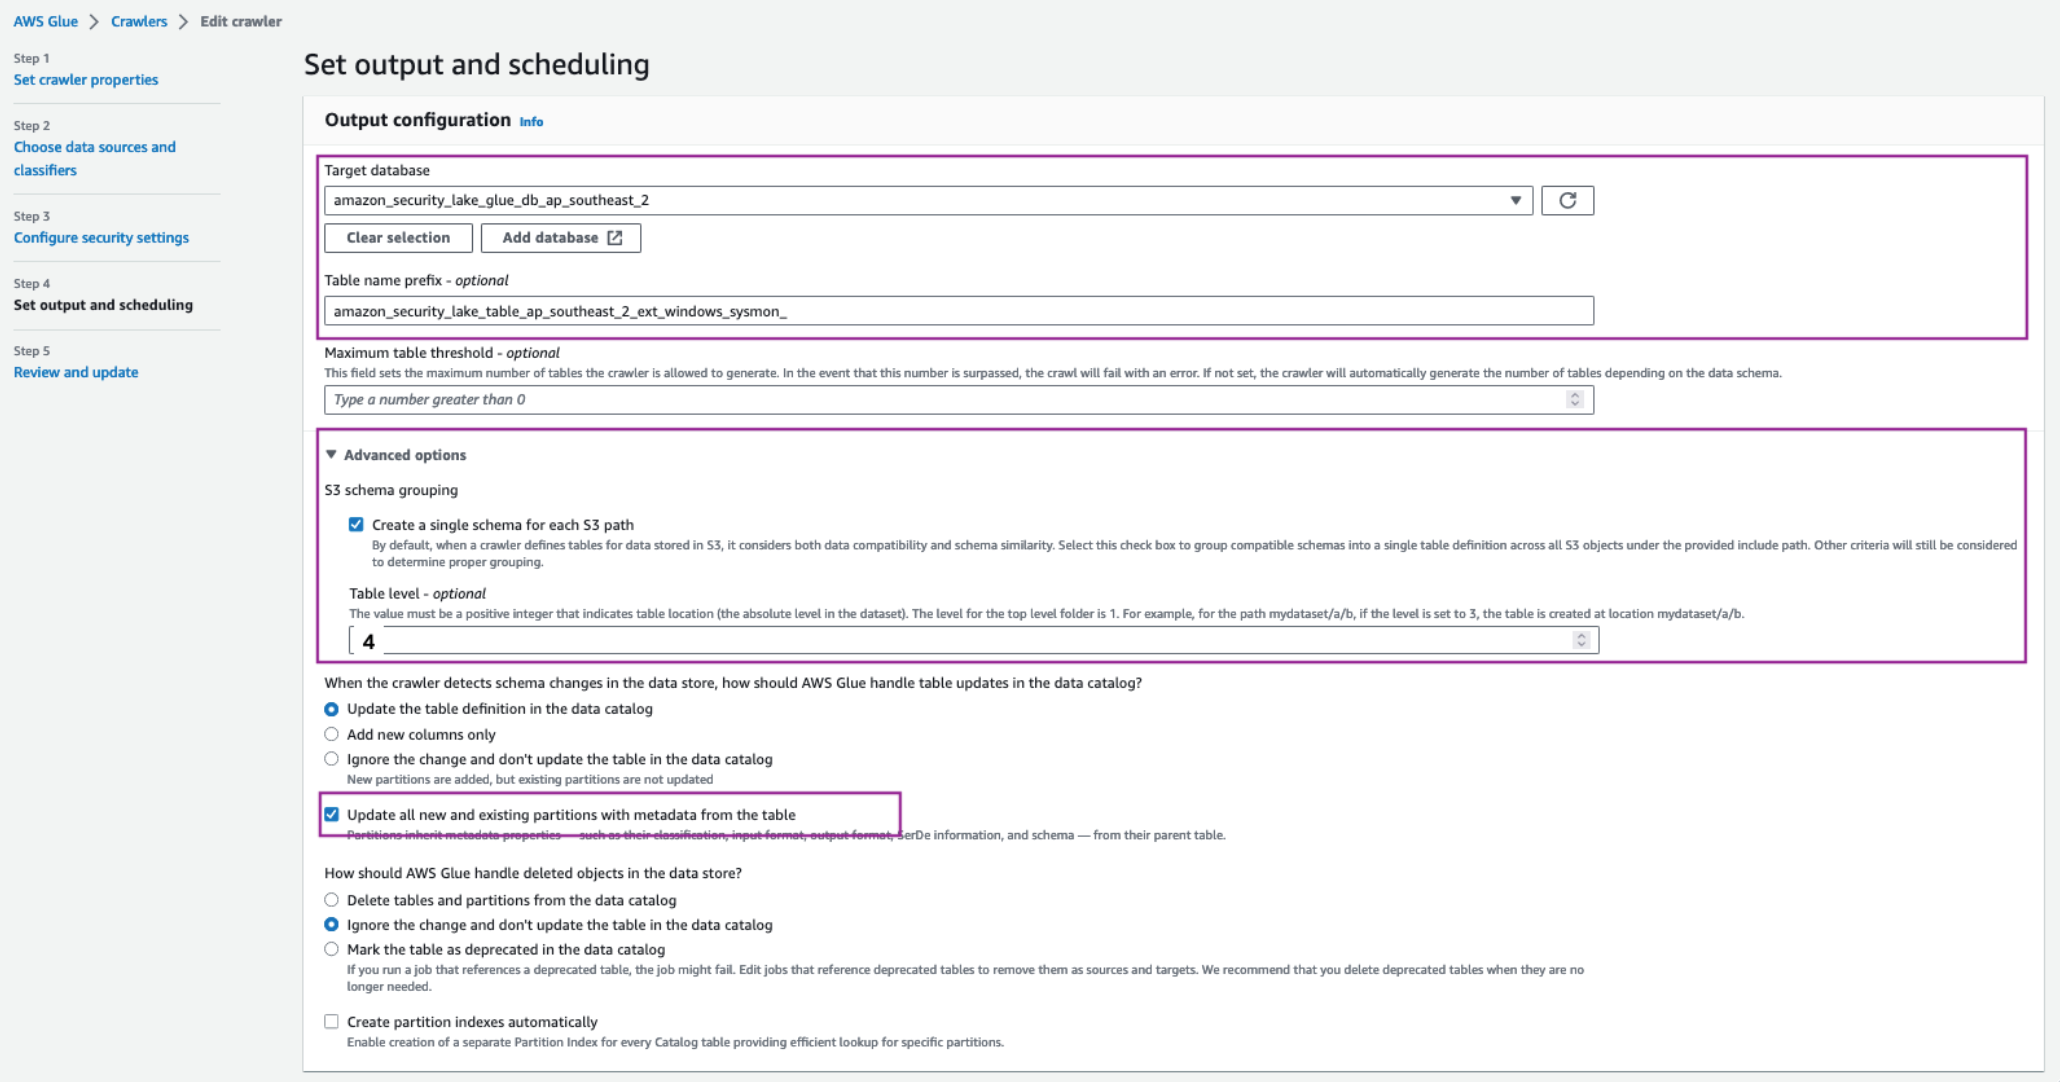Viewport: 2060px width, 1082px height.
Task: Open the Info link beside Output configuration
Action: pyautogui.click(x=531, y=122)
